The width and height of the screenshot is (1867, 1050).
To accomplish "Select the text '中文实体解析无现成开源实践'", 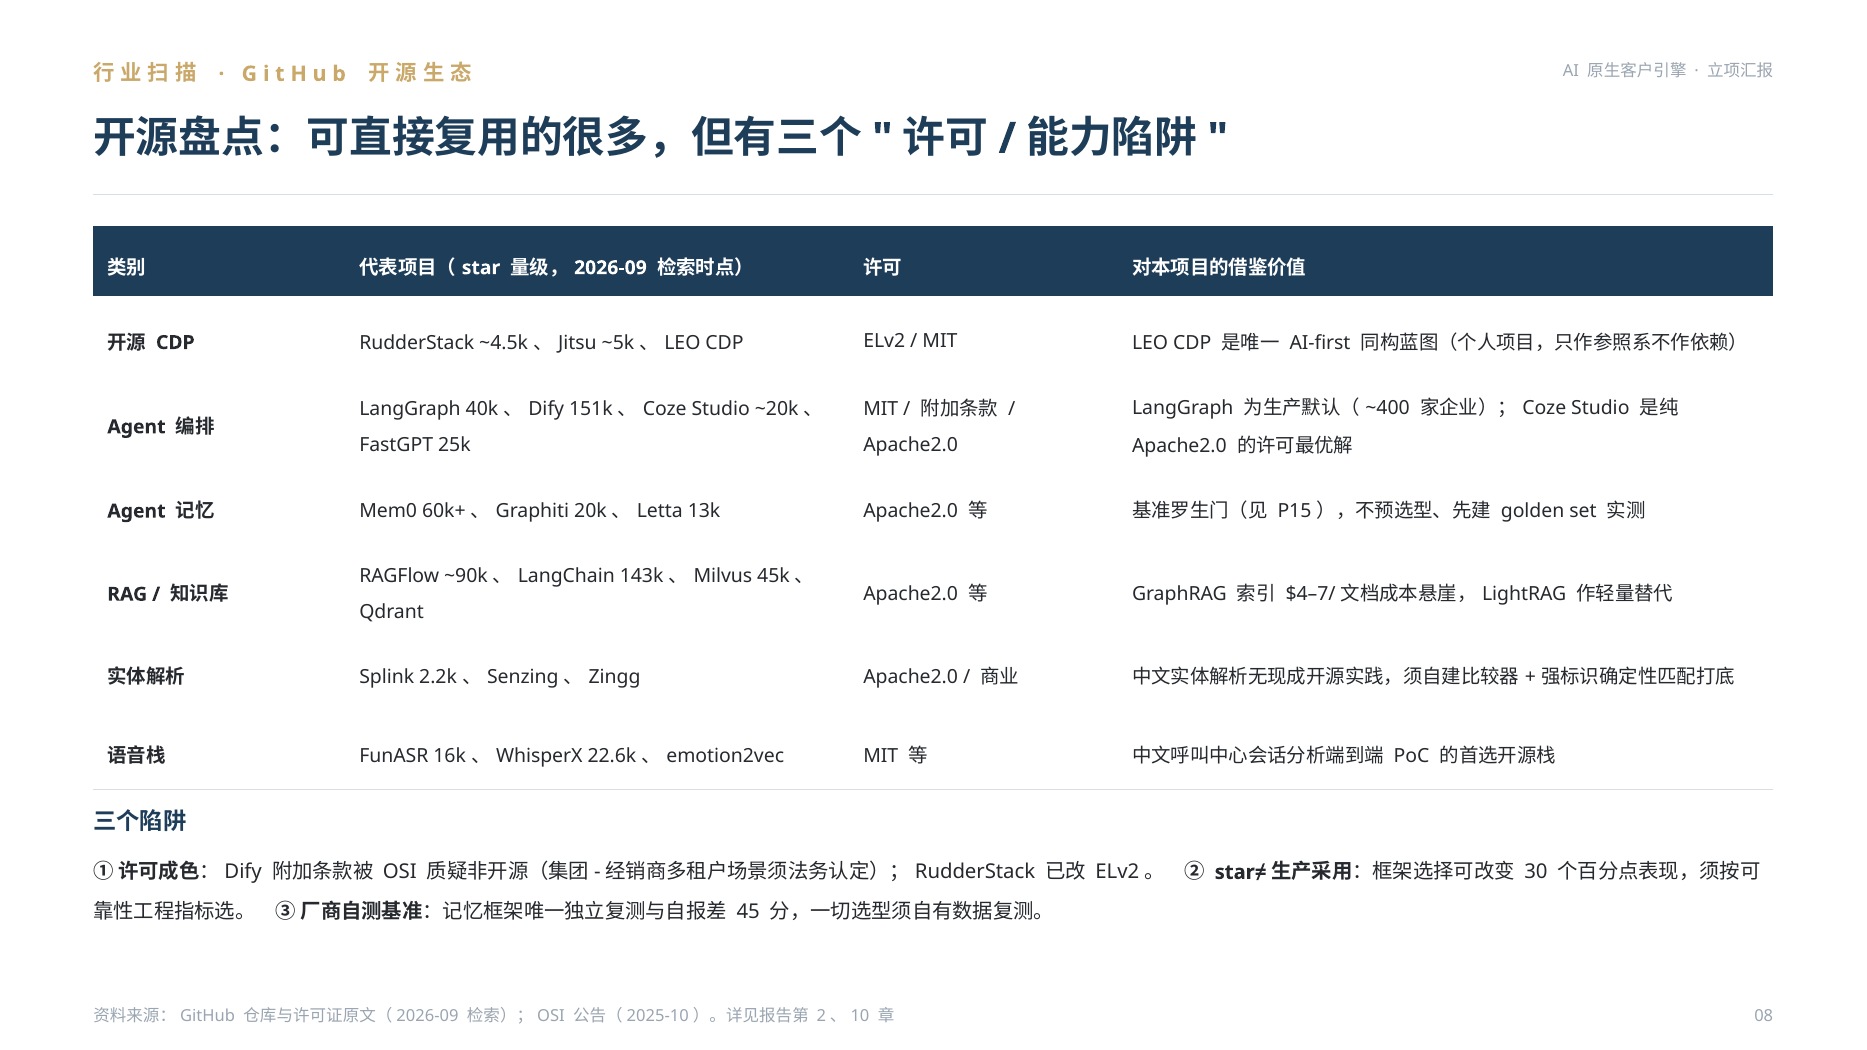I will point(1257,676).
